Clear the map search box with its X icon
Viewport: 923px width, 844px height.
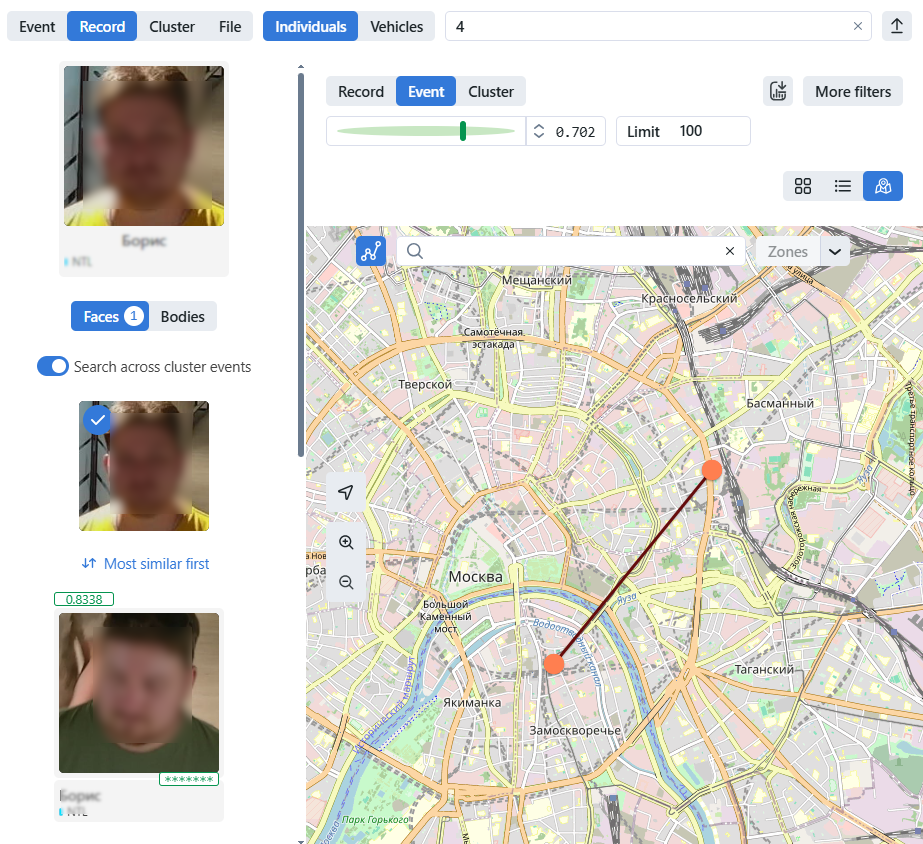tap(730, 251)
